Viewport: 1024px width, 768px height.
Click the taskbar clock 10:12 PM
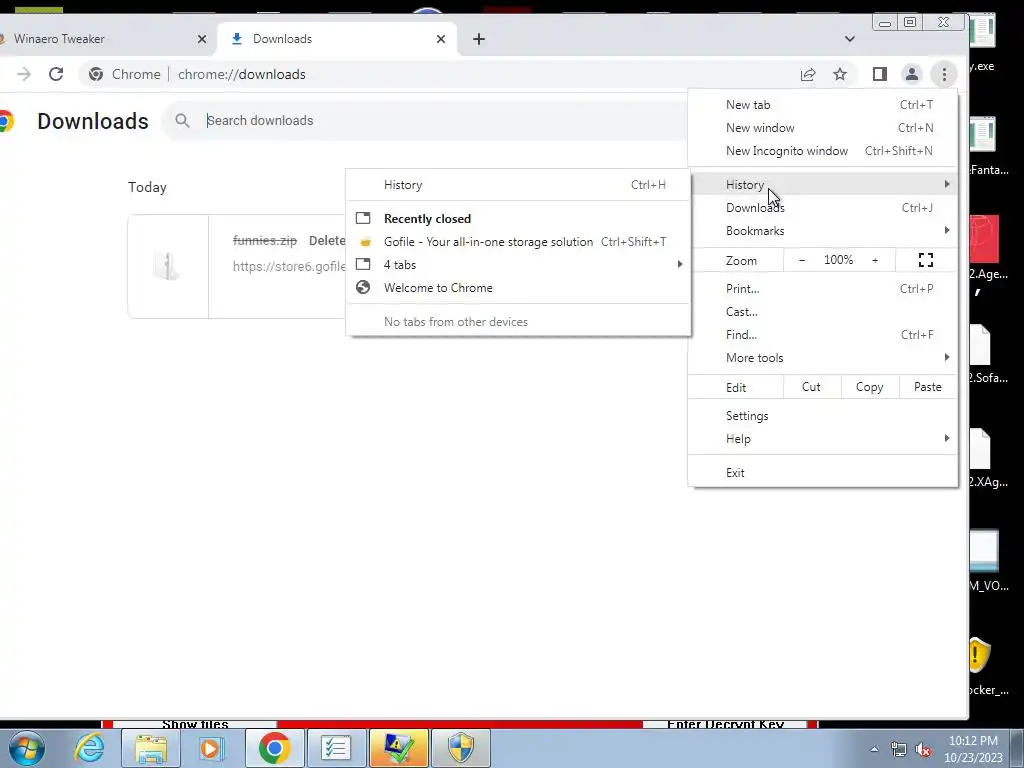(973, 749)
